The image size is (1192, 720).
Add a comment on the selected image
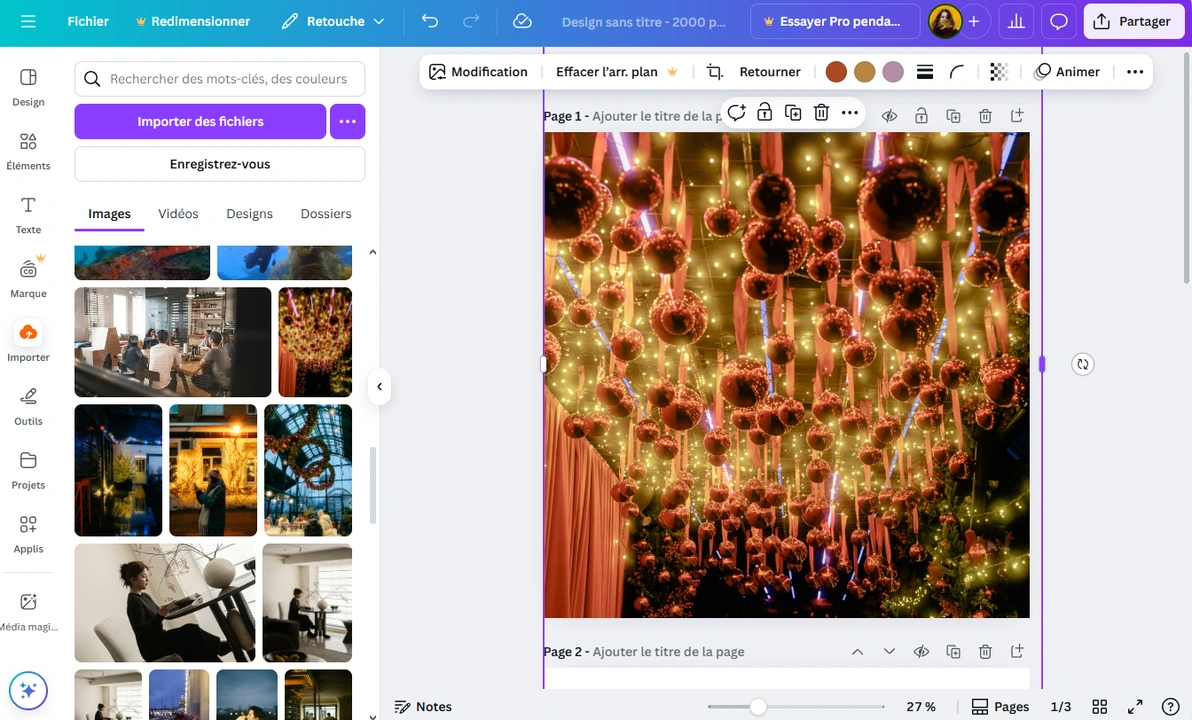pos(737,113)
